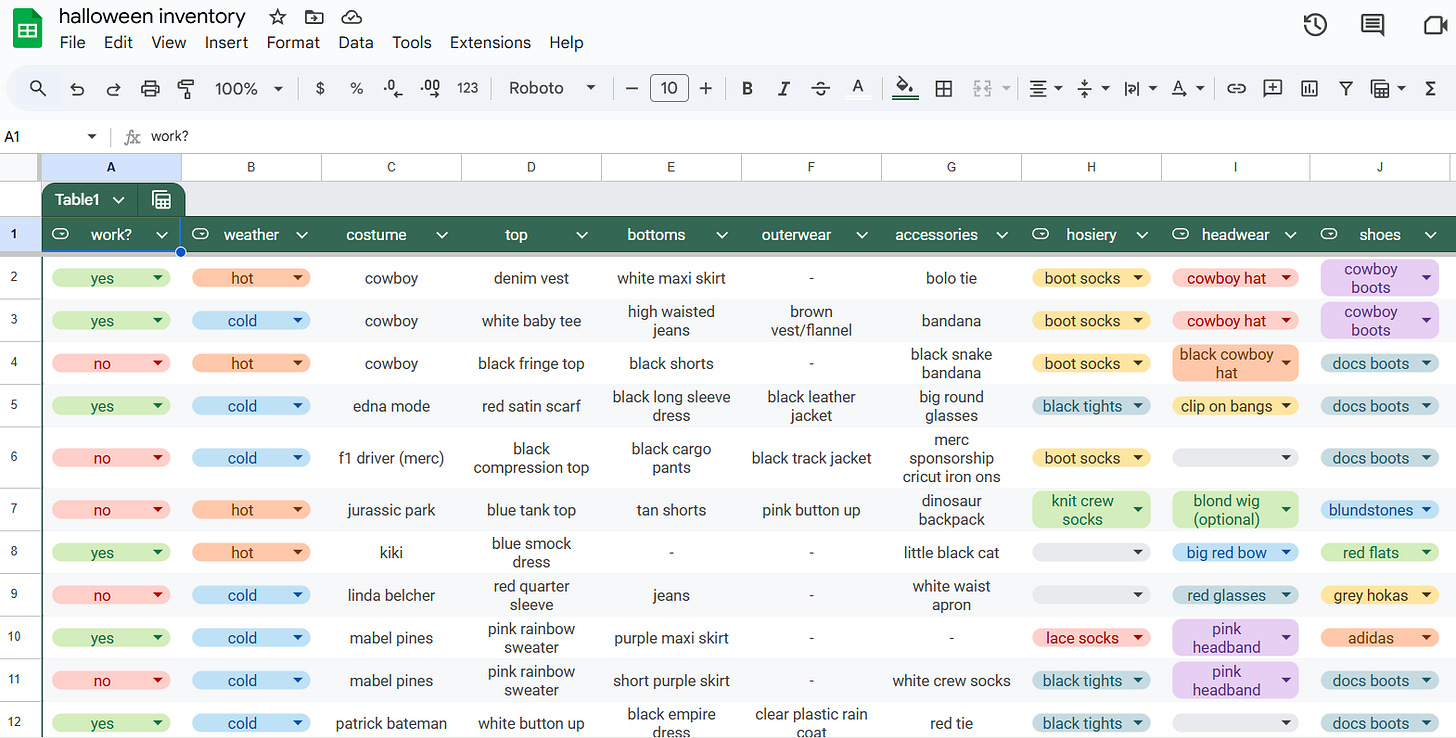Open the Google Sheets home icon
Viewport: 1456px width, 738px height.
click(x=28, y=29)
